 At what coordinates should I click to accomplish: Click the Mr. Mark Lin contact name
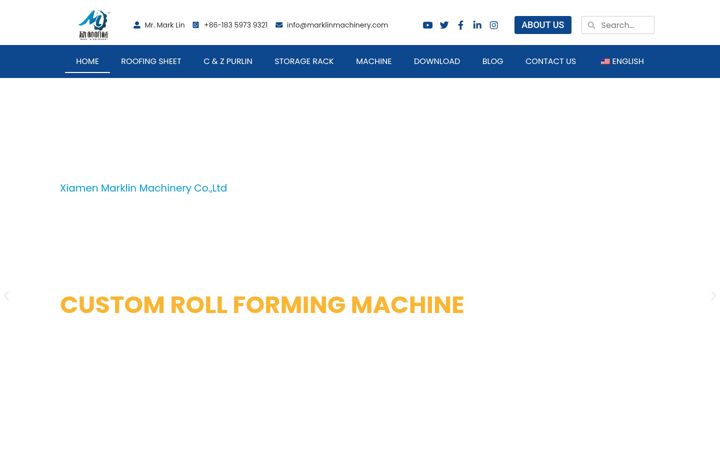[164, 25]
